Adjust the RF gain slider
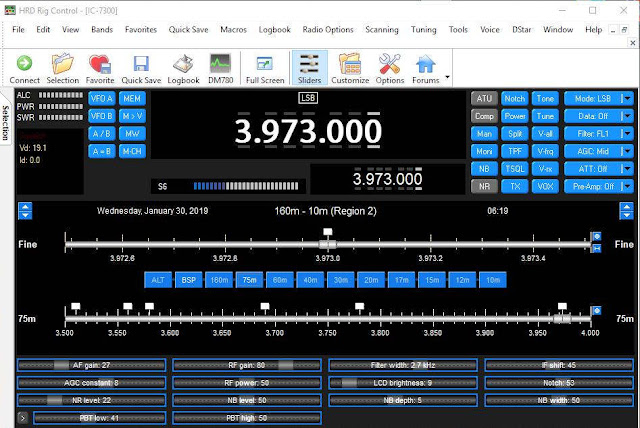This screenshot has width=640, height=428. tap(247, 365)
